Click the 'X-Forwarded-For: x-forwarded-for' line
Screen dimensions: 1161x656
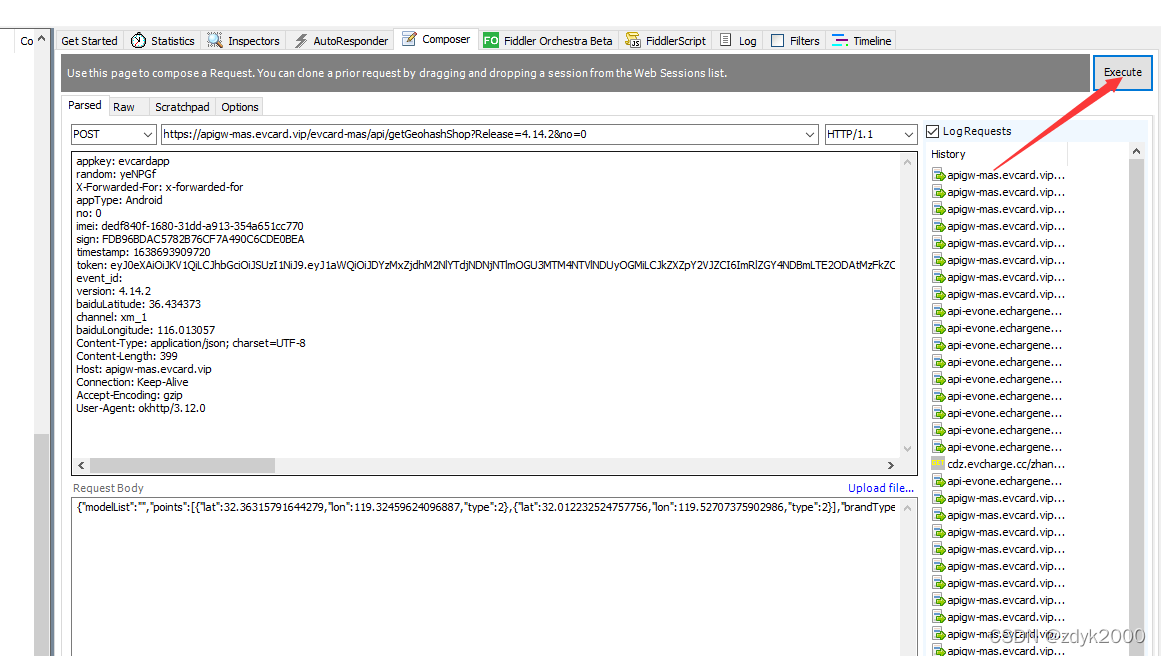160,187
